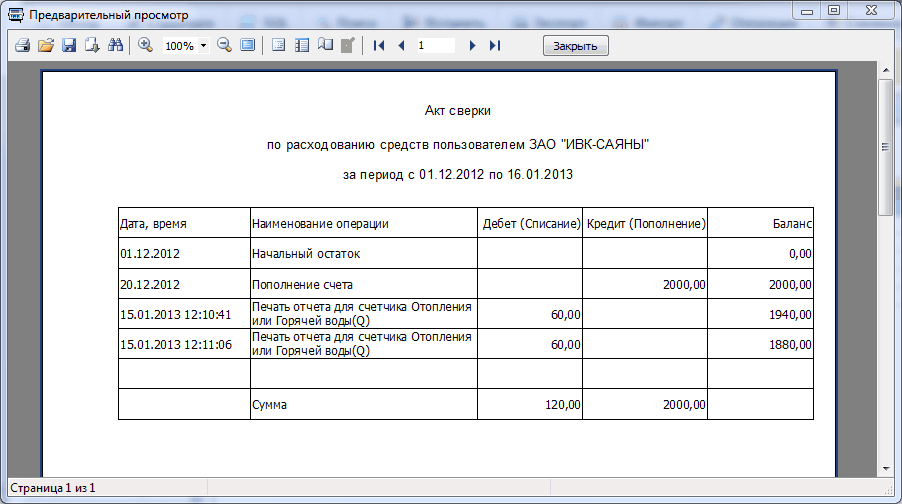902x504 pixels.
Task: Go to the first page
Action: tap(379, 45)
